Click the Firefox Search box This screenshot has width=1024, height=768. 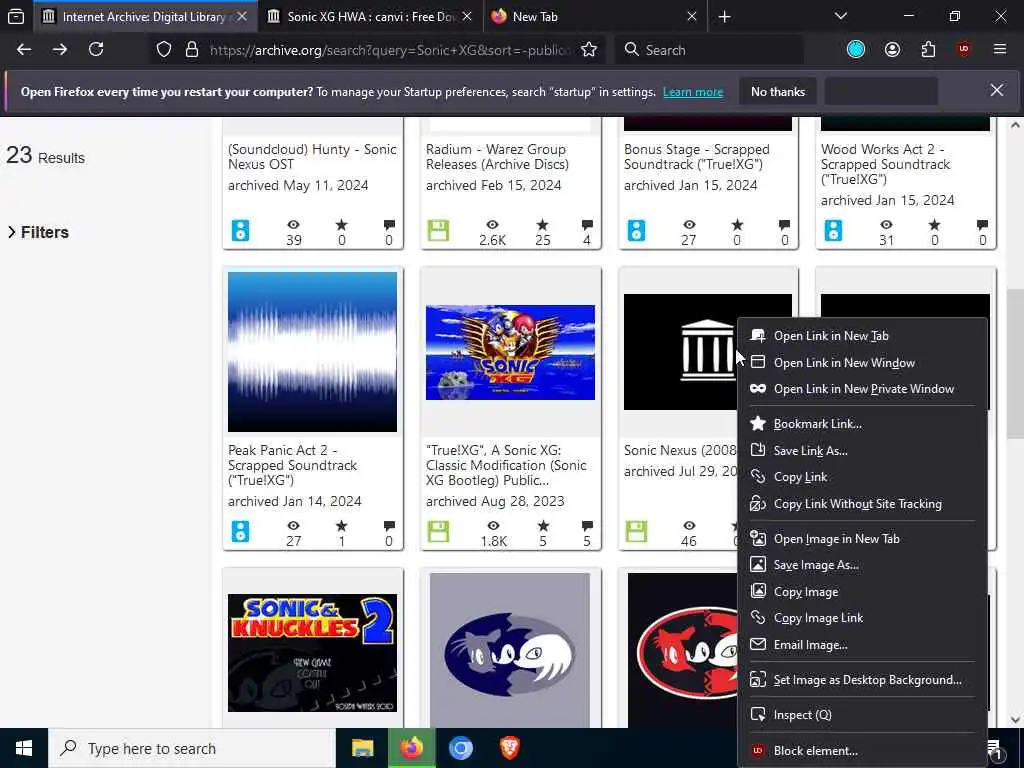(x=709, y=50)
